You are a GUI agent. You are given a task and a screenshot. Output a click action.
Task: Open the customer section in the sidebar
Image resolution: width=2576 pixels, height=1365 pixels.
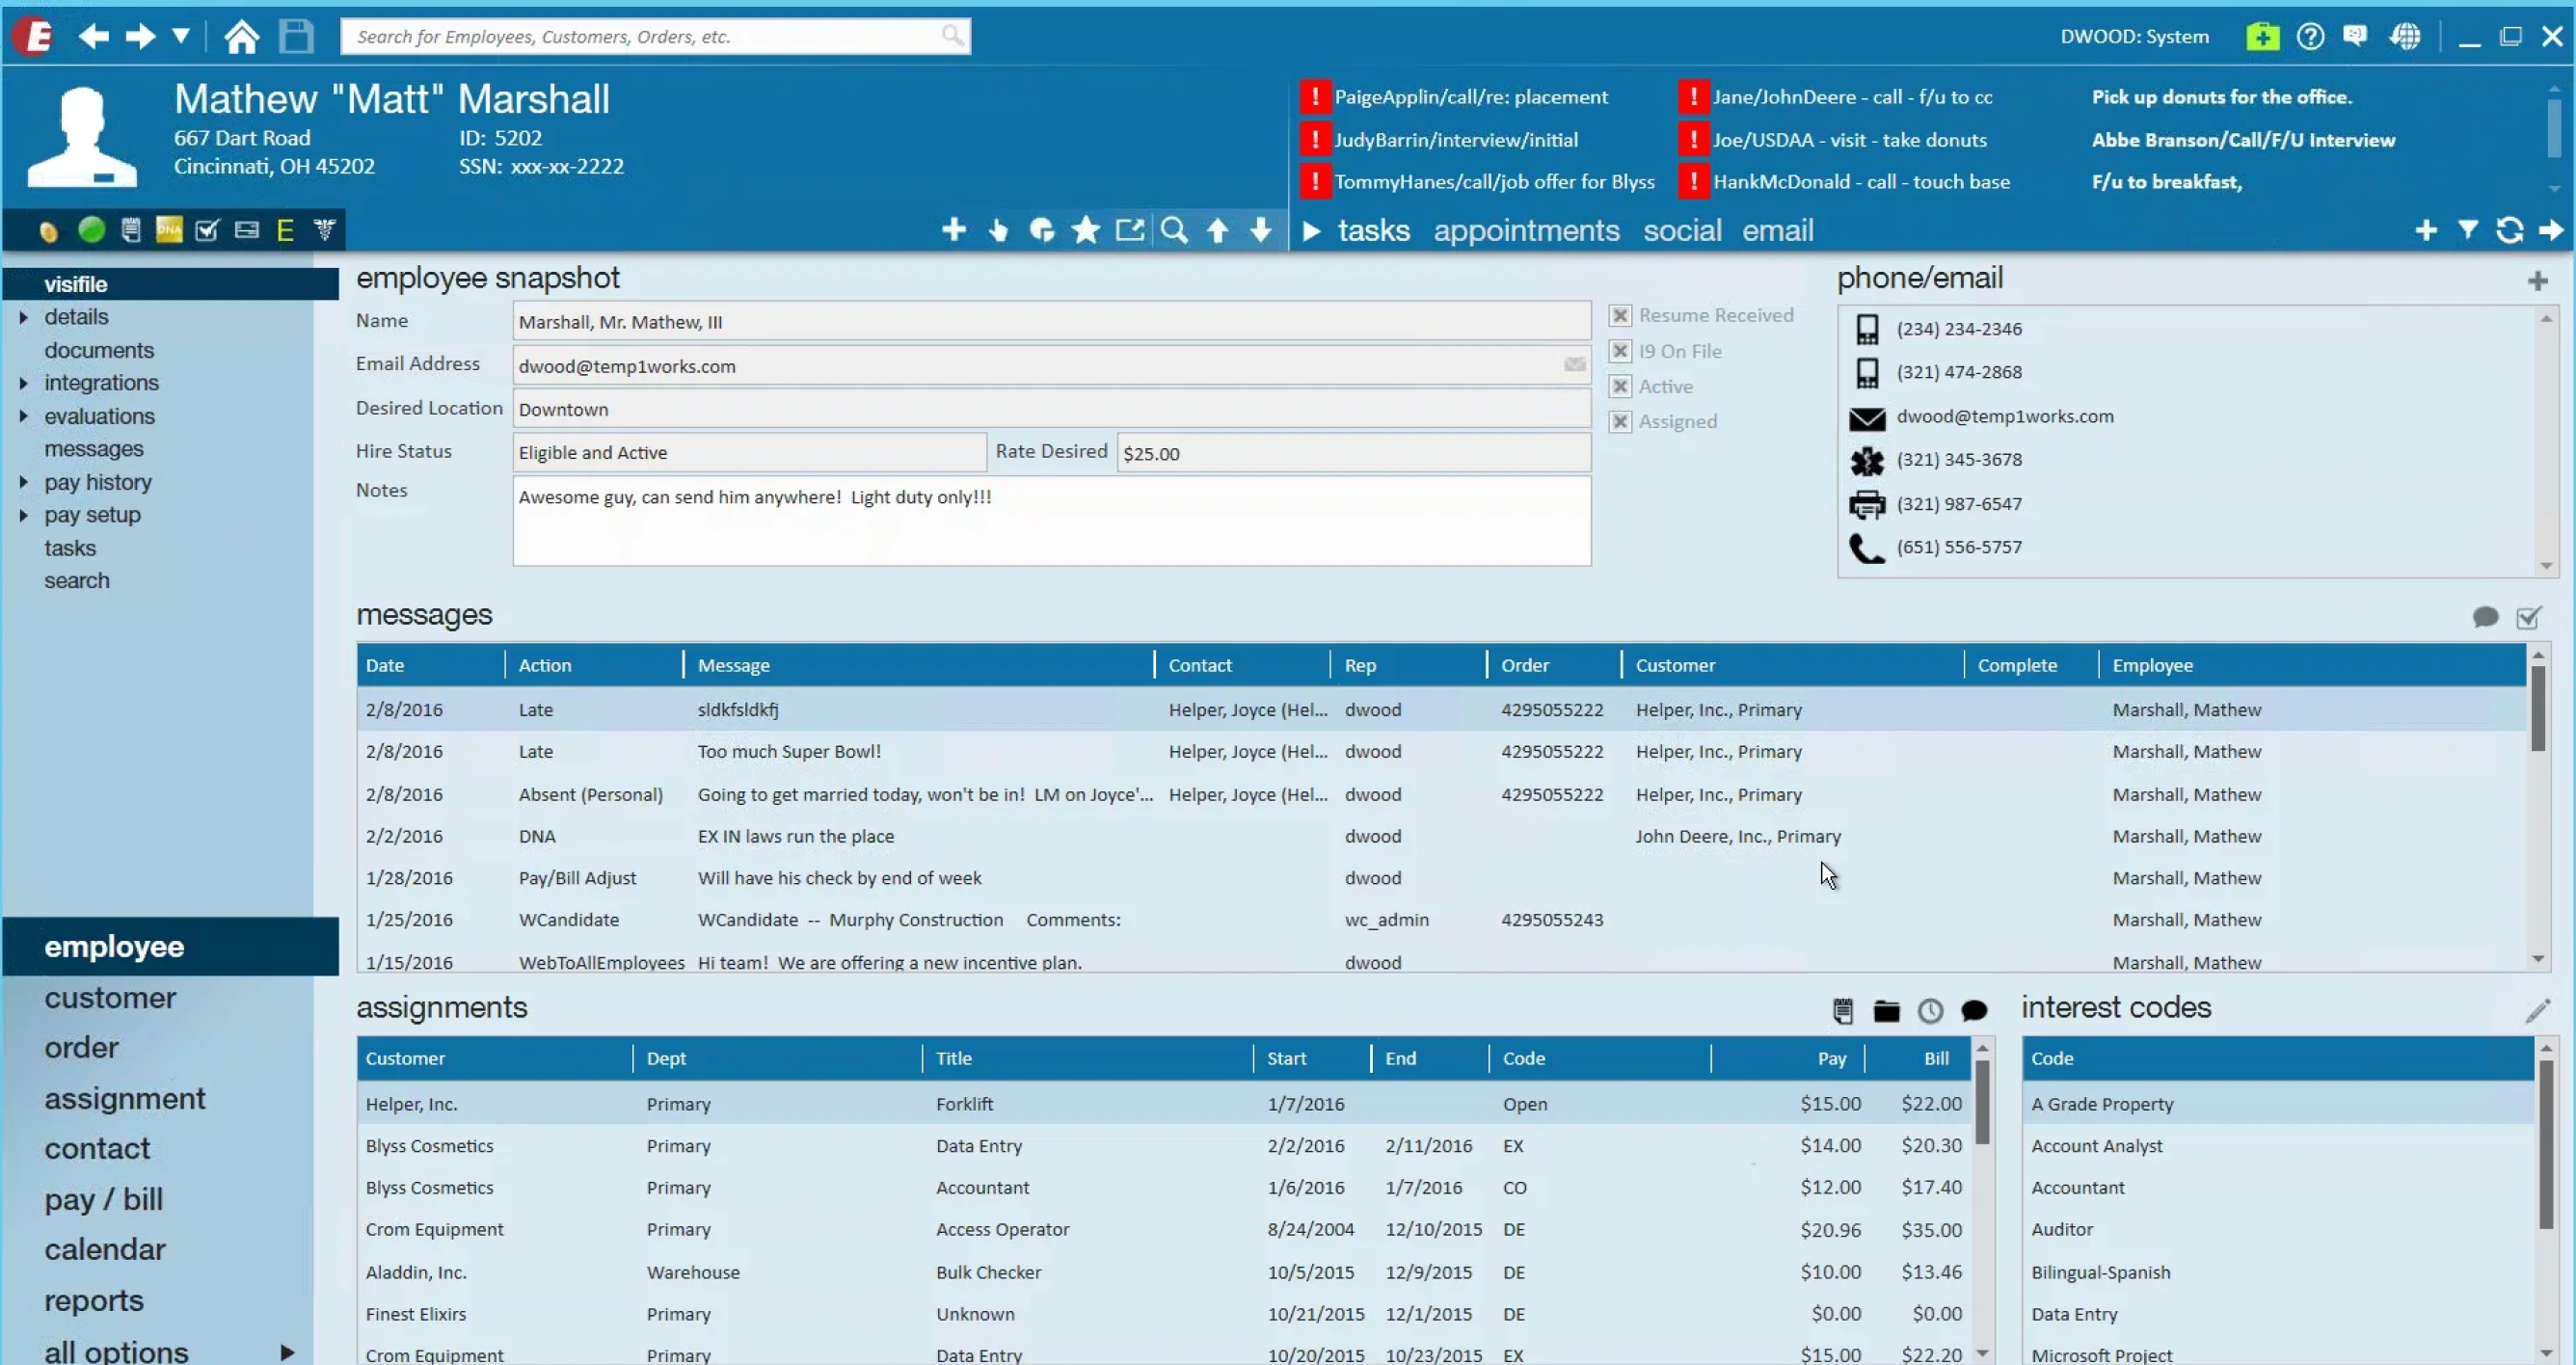tap(110, 998)
